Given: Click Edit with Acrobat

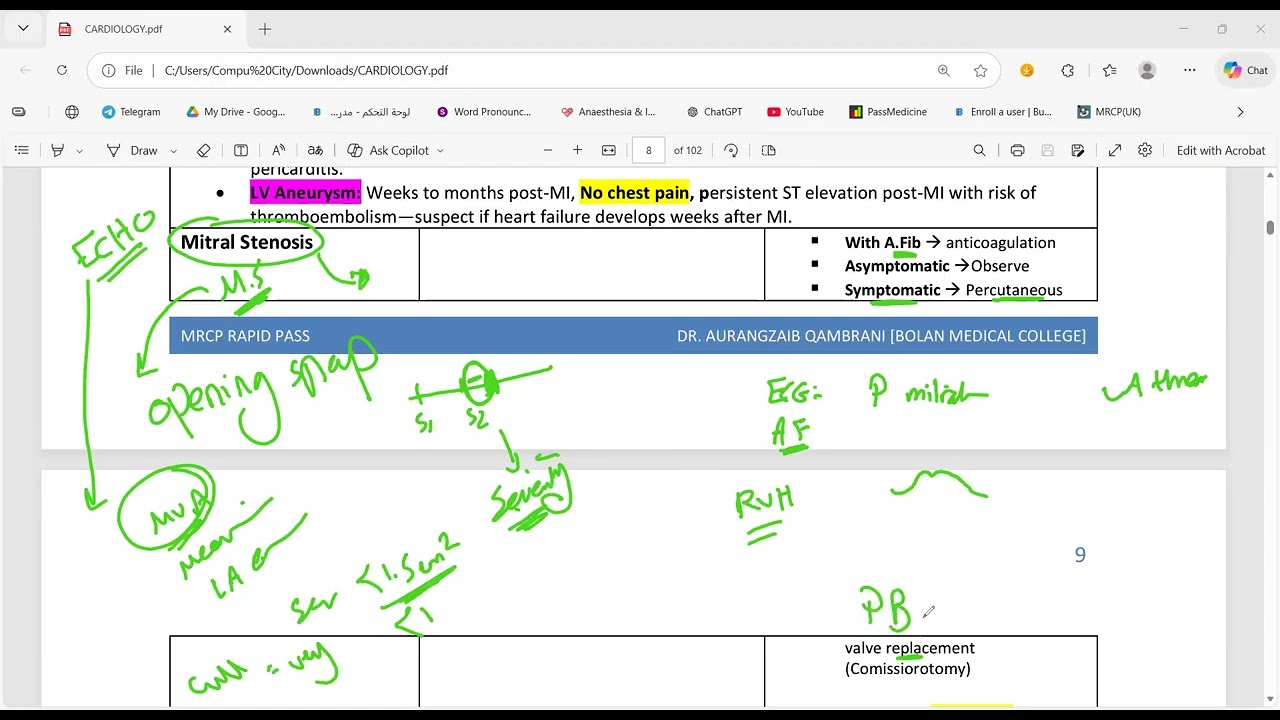Looking at the screenshot, I should (x=1220, y=150).
